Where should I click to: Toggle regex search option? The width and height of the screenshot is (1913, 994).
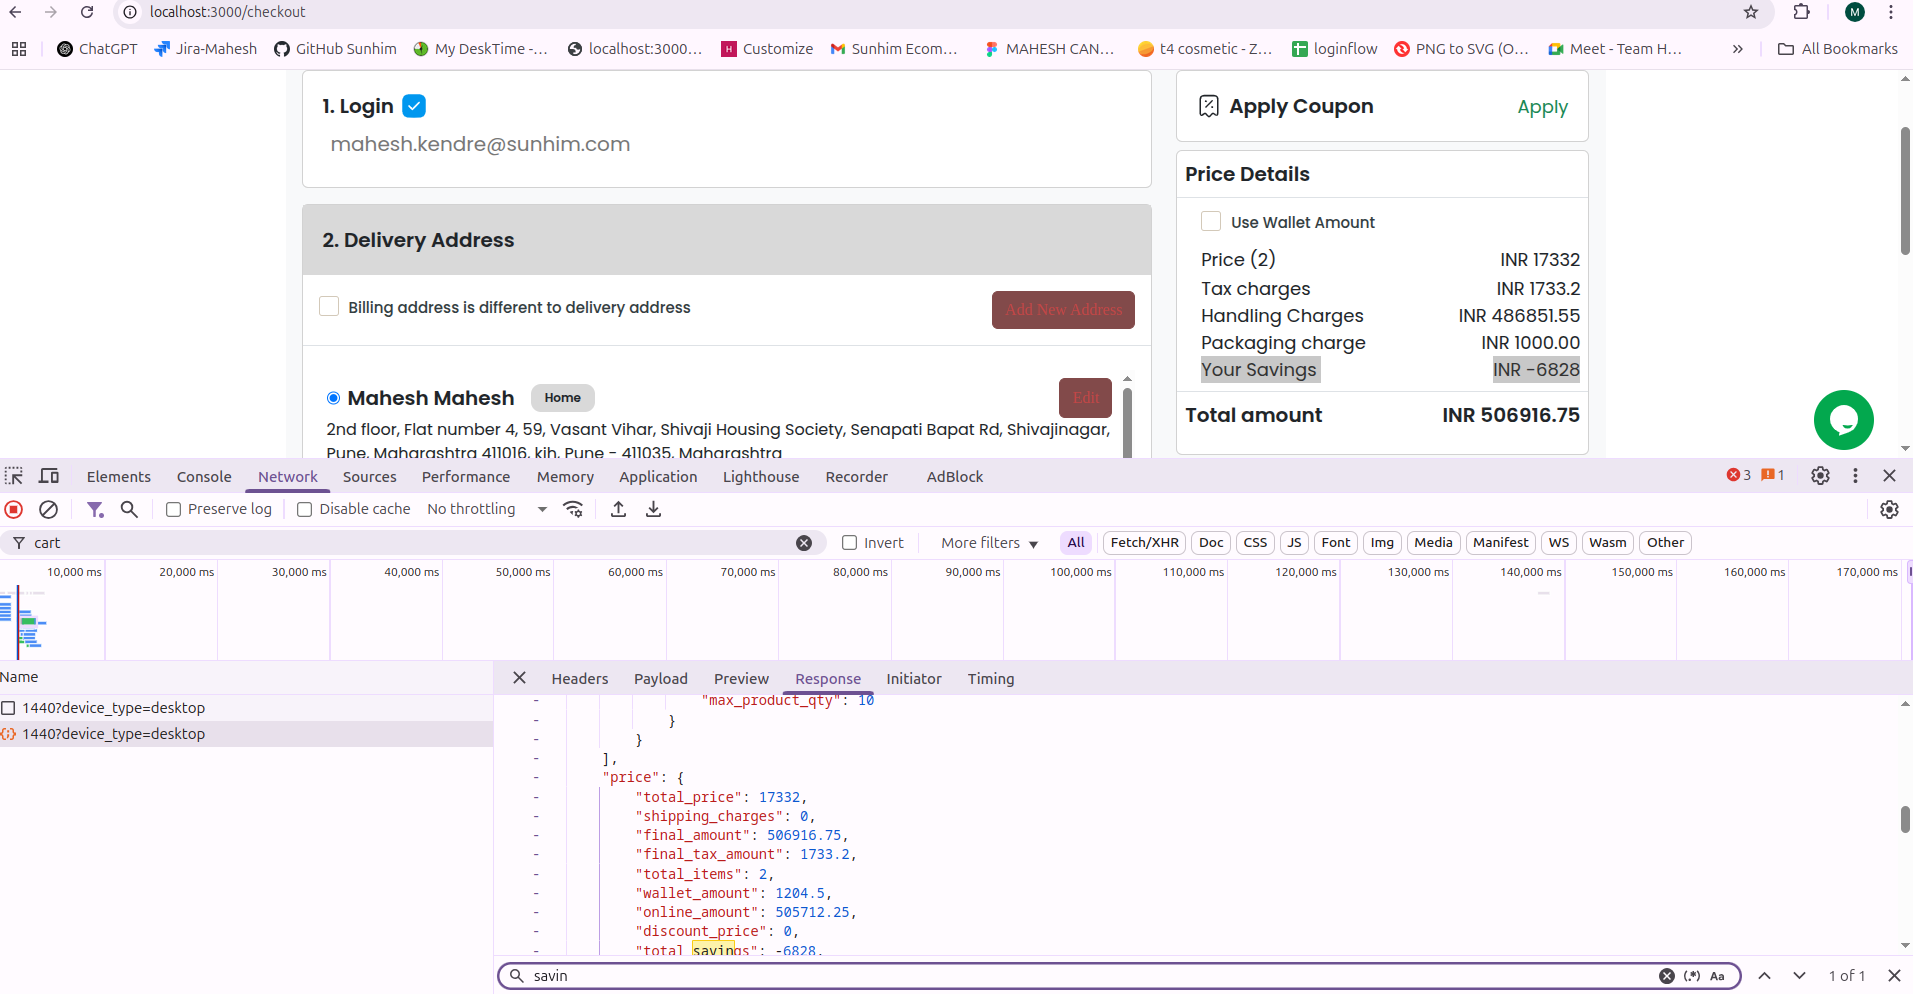pyautogui.click(x=1692, y=976)
